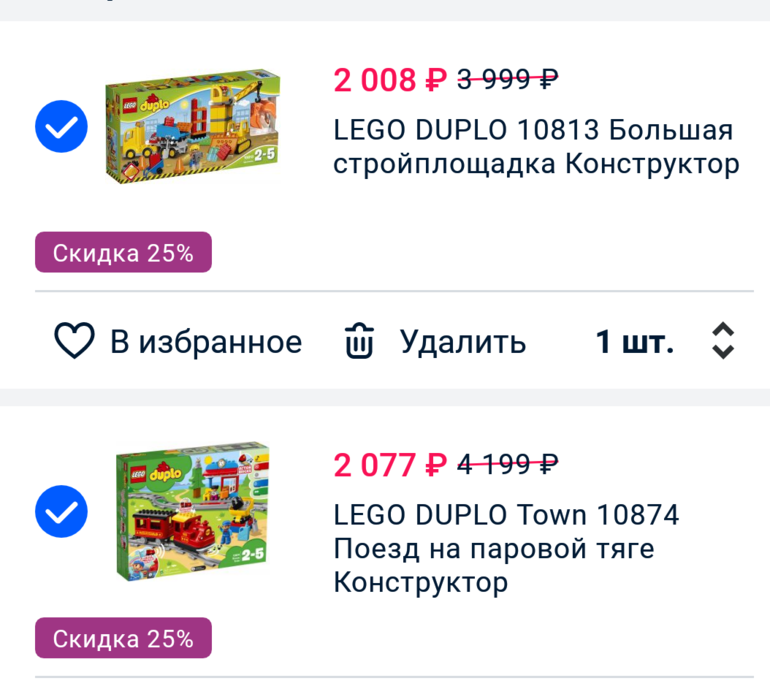Viewport: 770px width, 689px height.
Task: Tap the 'В избранное' label
Action: (x=205, y=342)
